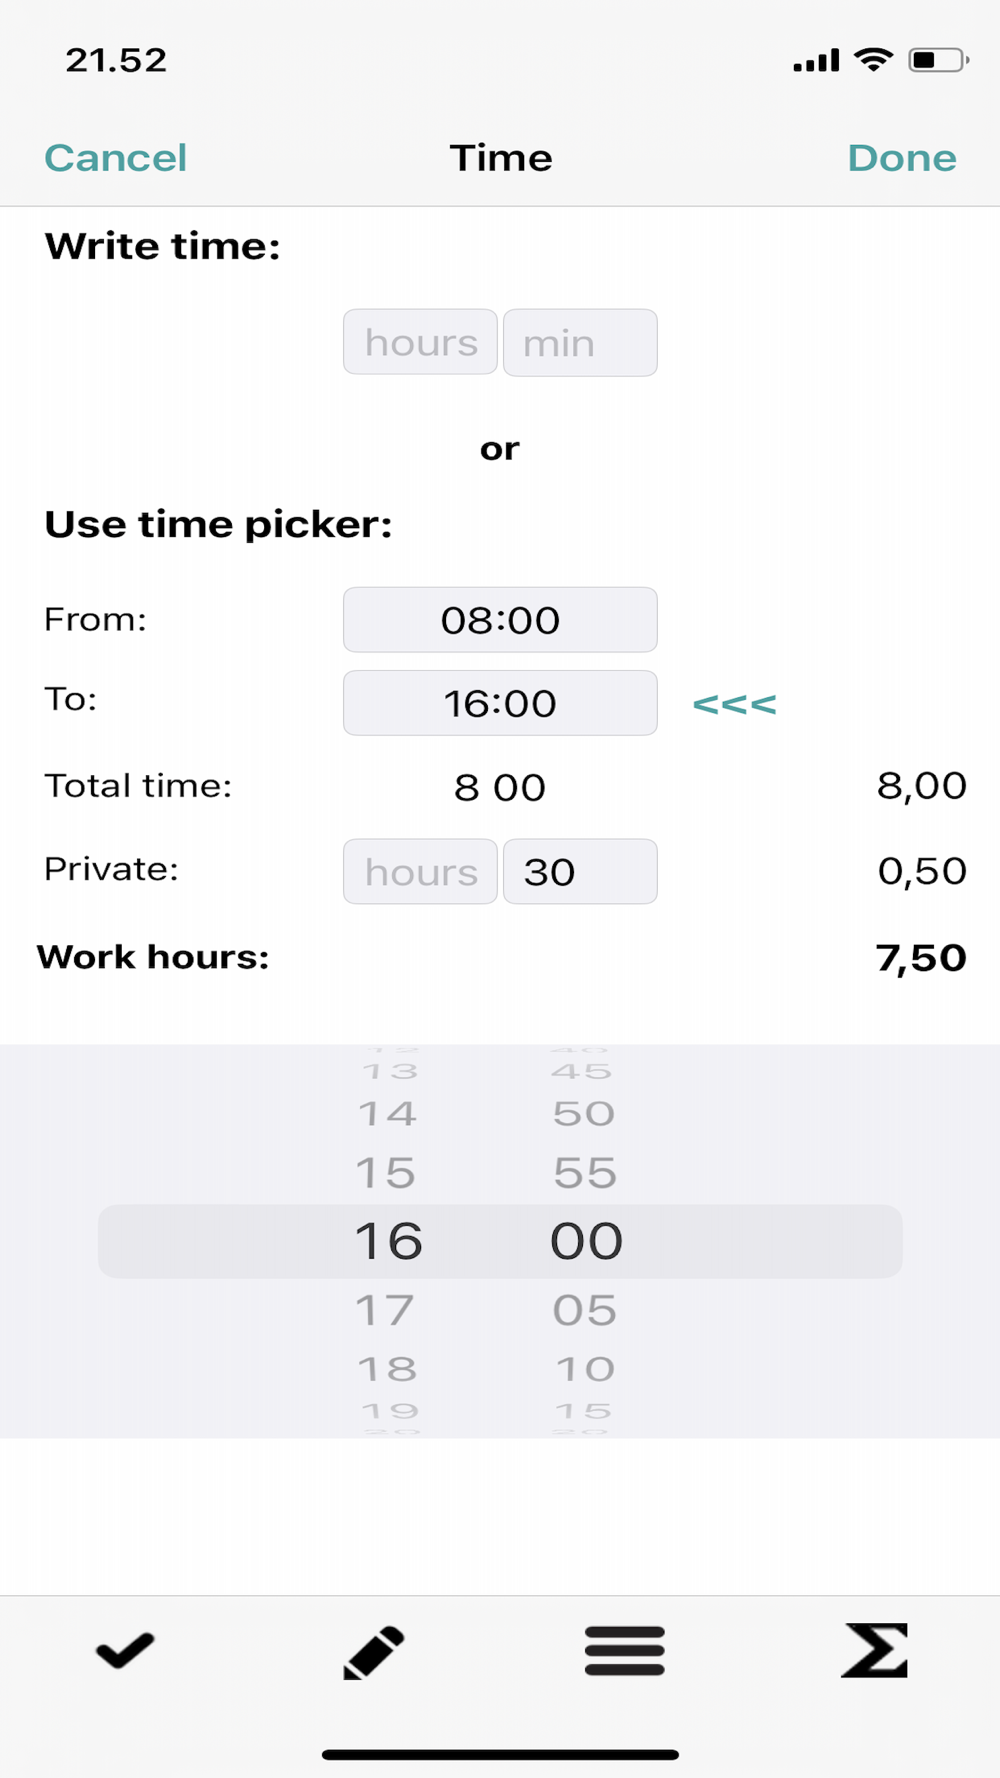The height and width of the screenshot is (1778, 1000).
Task: Select hour 15 in the picker wheel
Action: pos(386,1173)
